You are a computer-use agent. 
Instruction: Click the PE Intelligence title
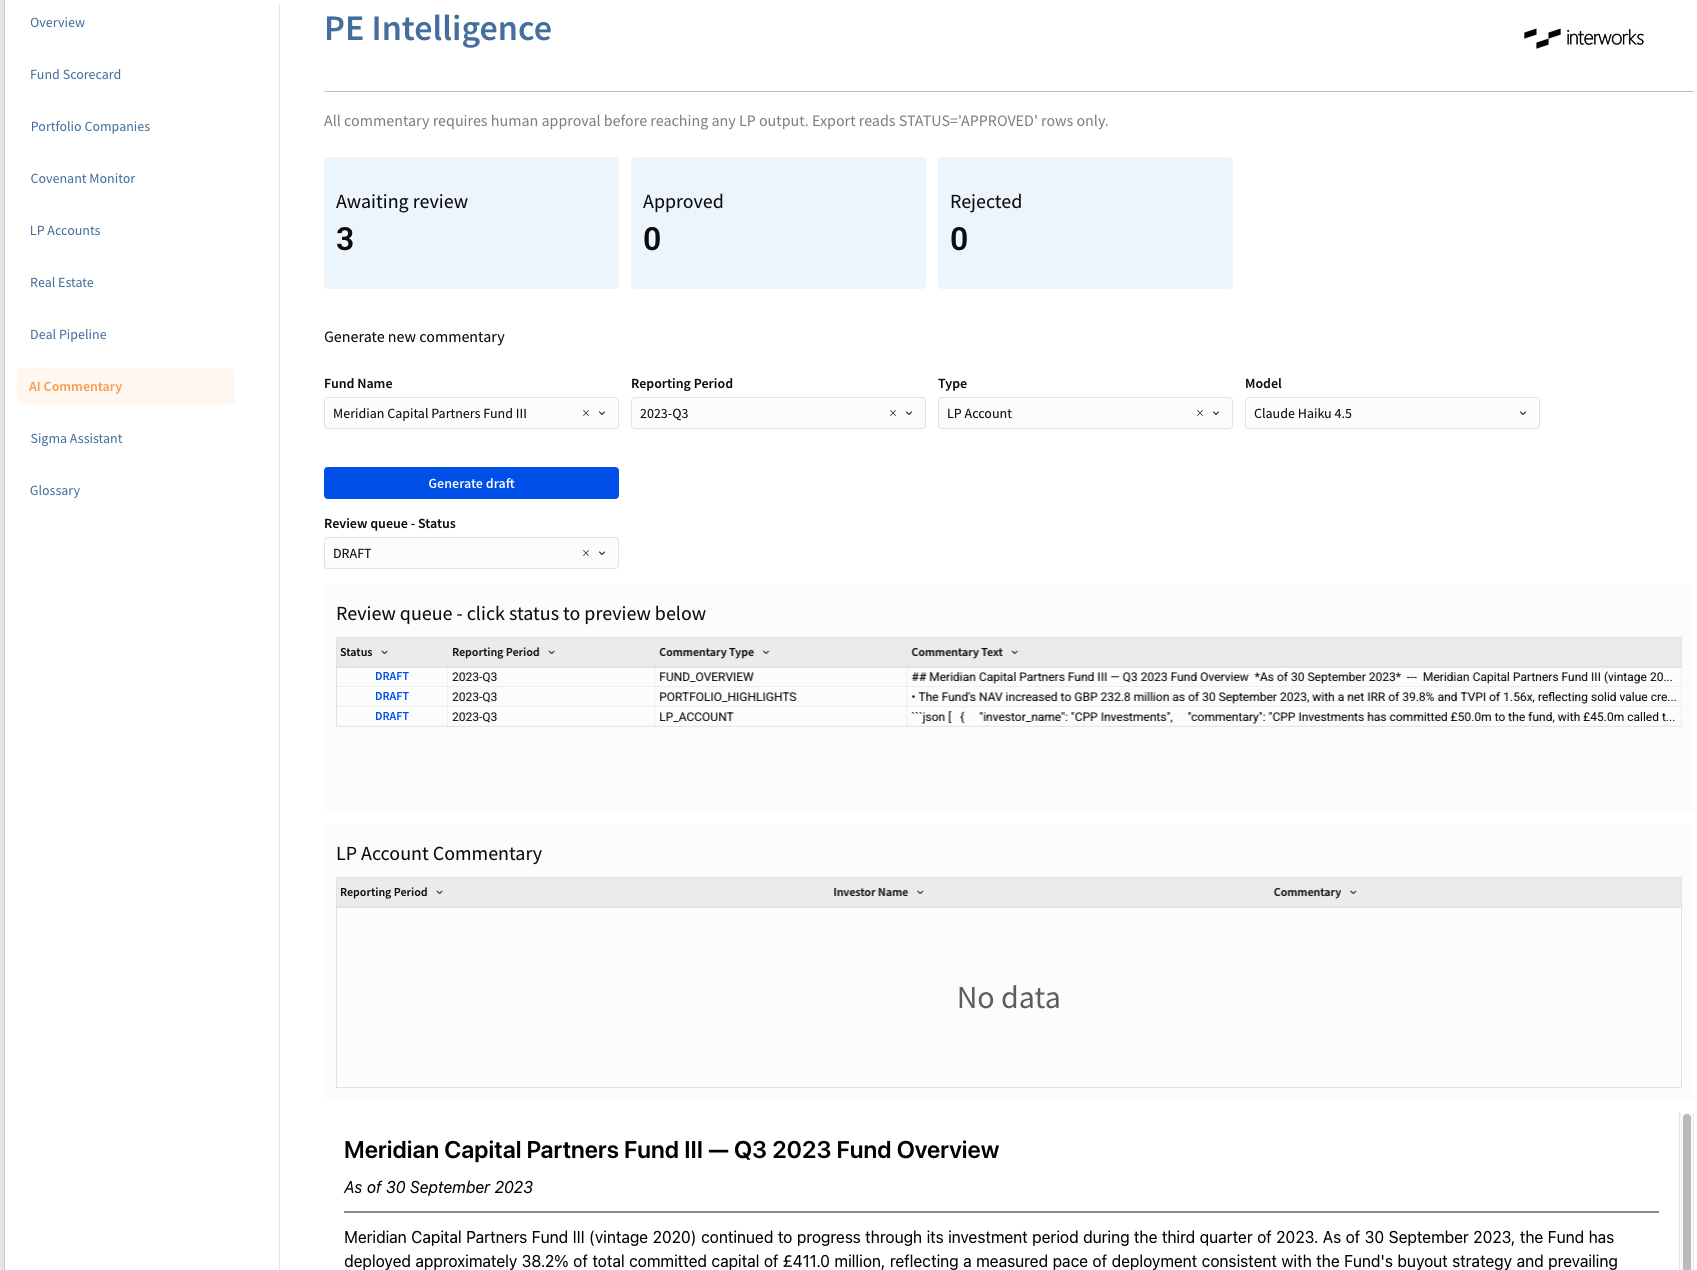click(x=438, y=28)
